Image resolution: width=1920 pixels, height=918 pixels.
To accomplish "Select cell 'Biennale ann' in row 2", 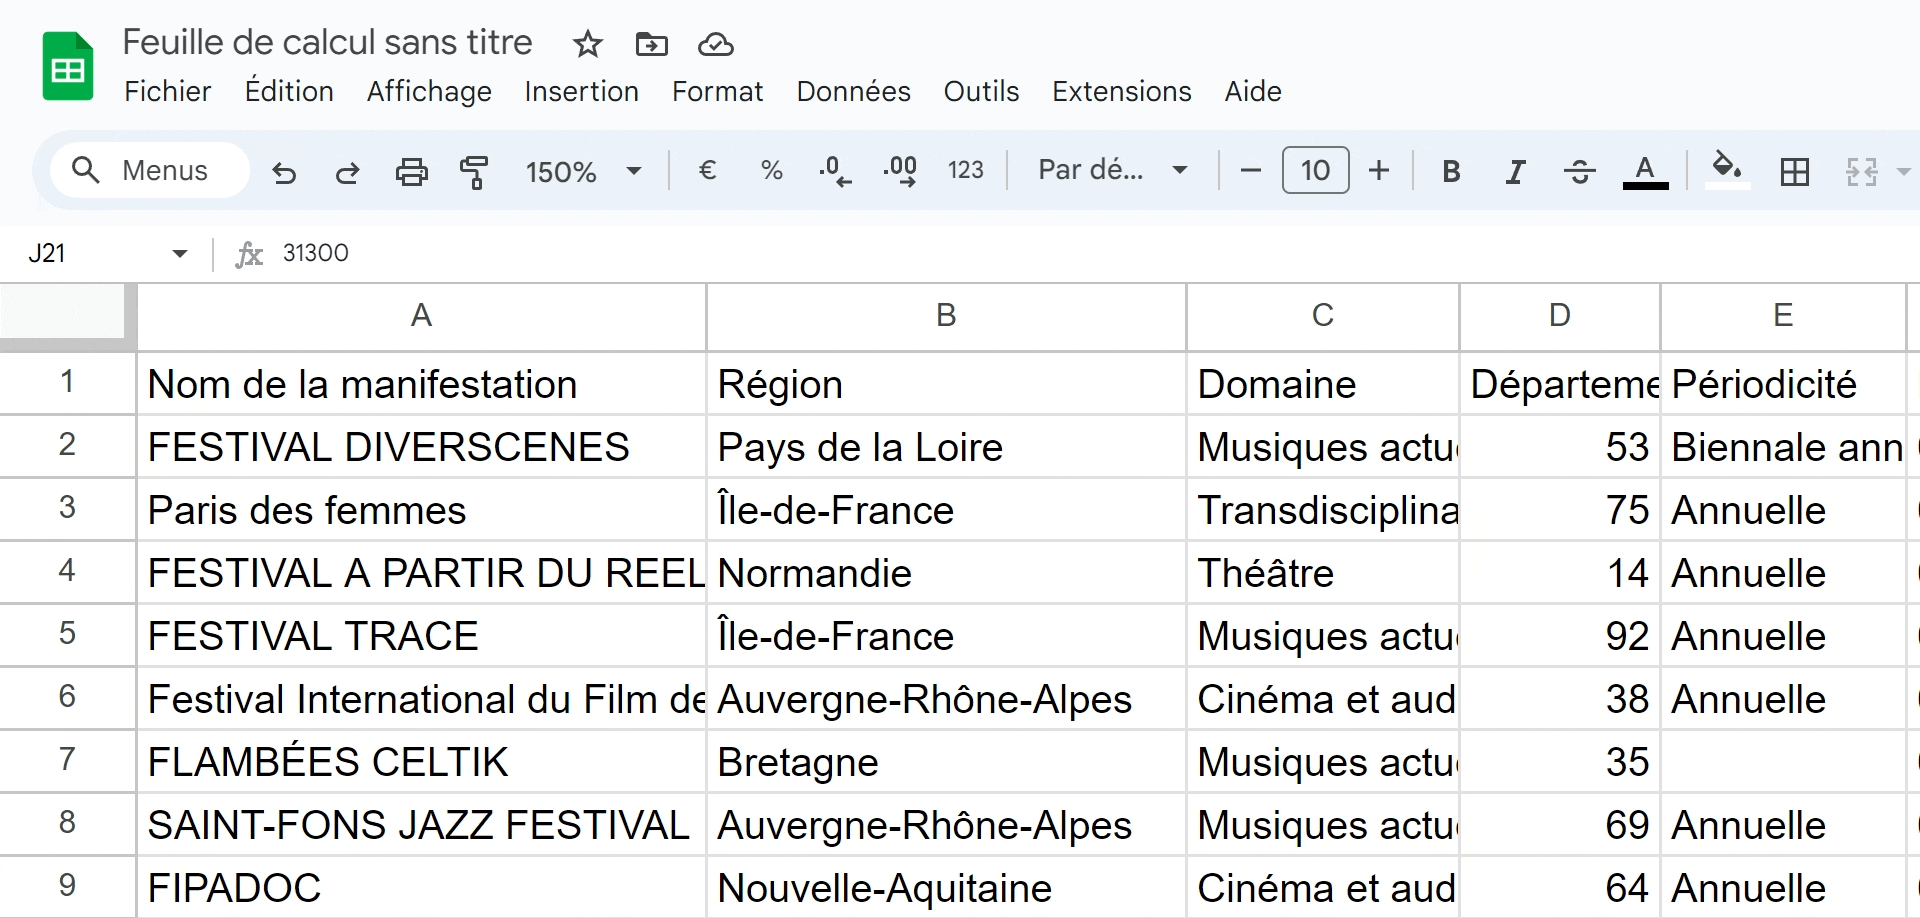I will click(x=1783, y=447).
